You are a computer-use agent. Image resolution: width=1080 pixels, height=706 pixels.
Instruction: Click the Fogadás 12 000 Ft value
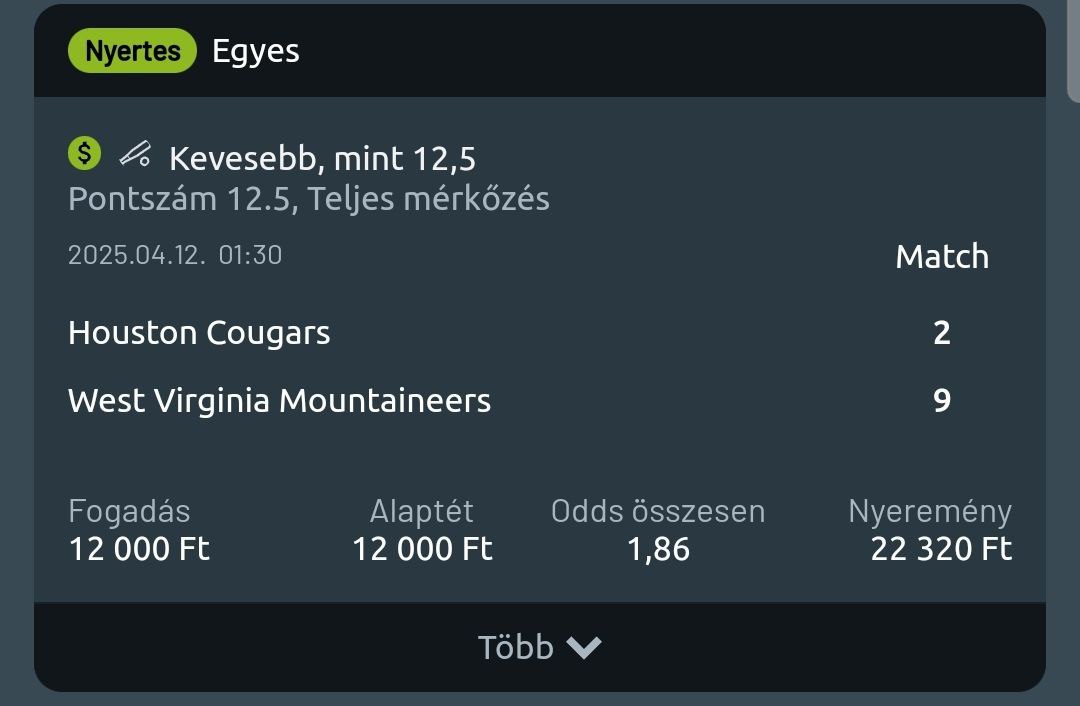(x=139, y=549)
